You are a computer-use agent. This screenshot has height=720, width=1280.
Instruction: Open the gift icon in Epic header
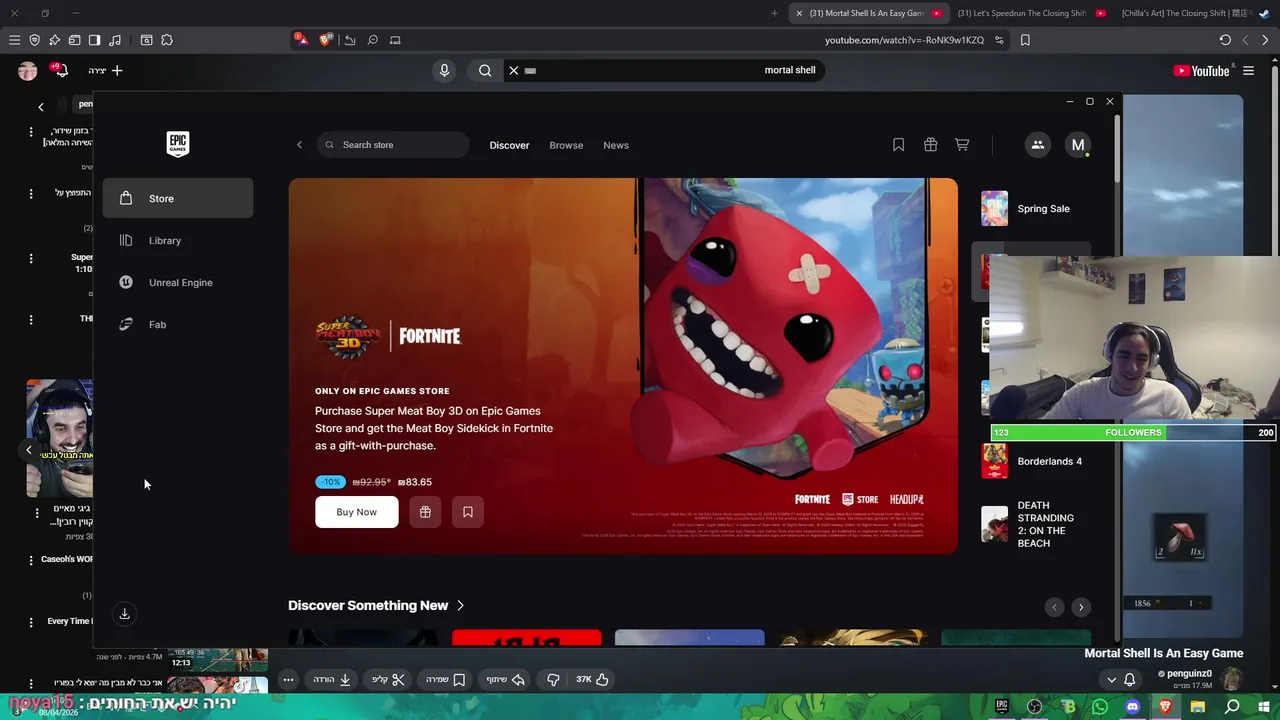click(930, 145)
